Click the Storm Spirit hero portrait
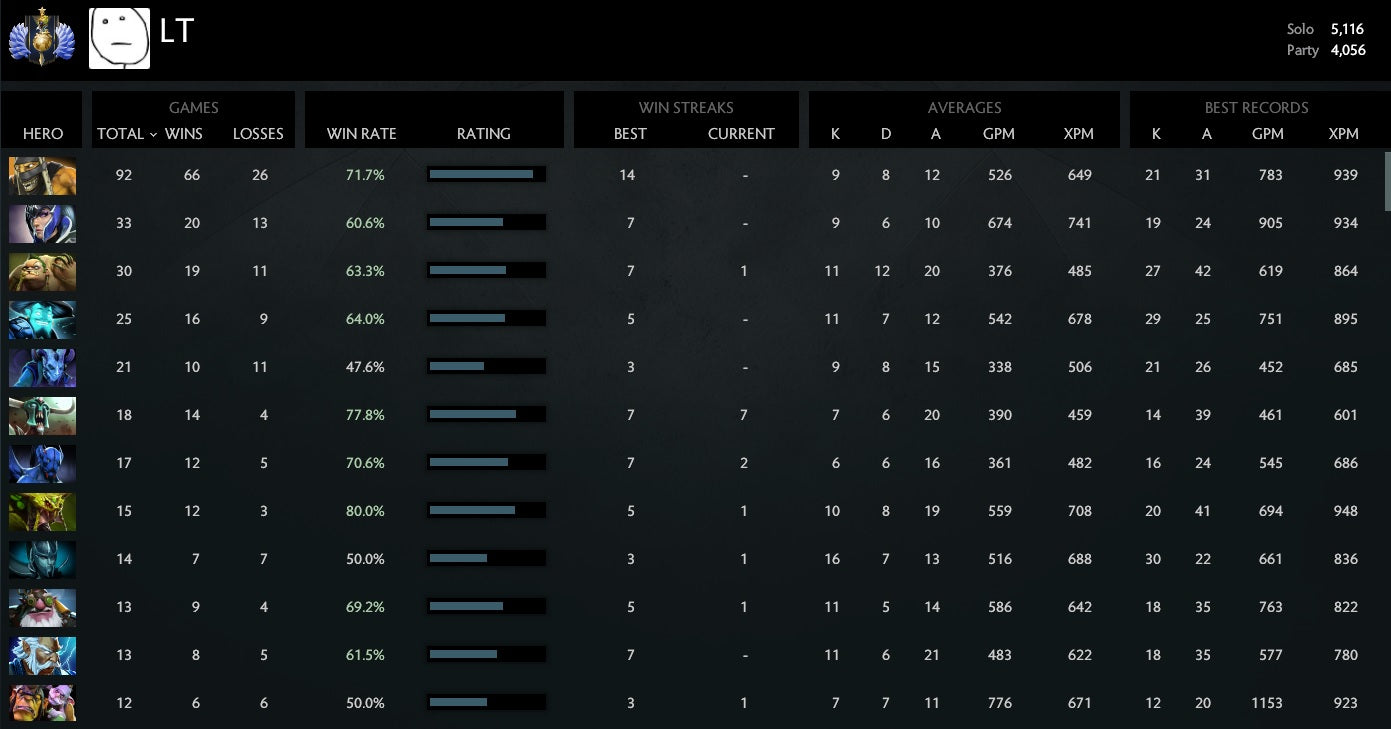This screenshot has height=729, width=1391. (x=42, y=320)
